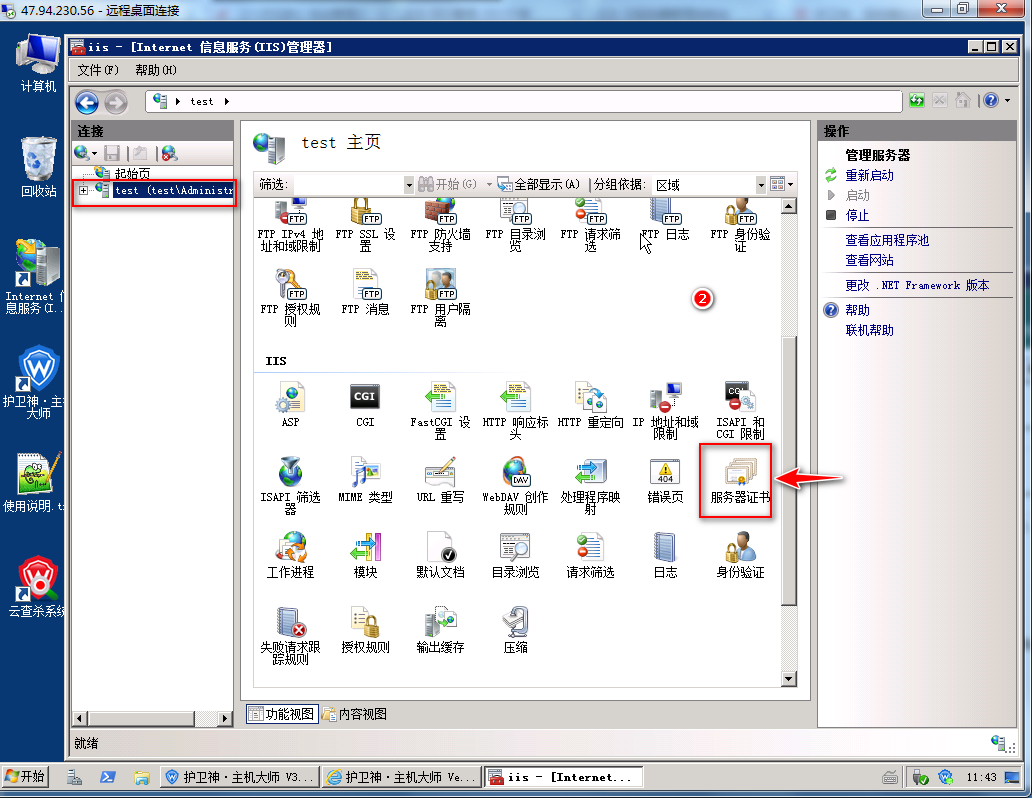1032x798 pixels.
Task: Expand the test server tree node
Action: coord(84,190)
